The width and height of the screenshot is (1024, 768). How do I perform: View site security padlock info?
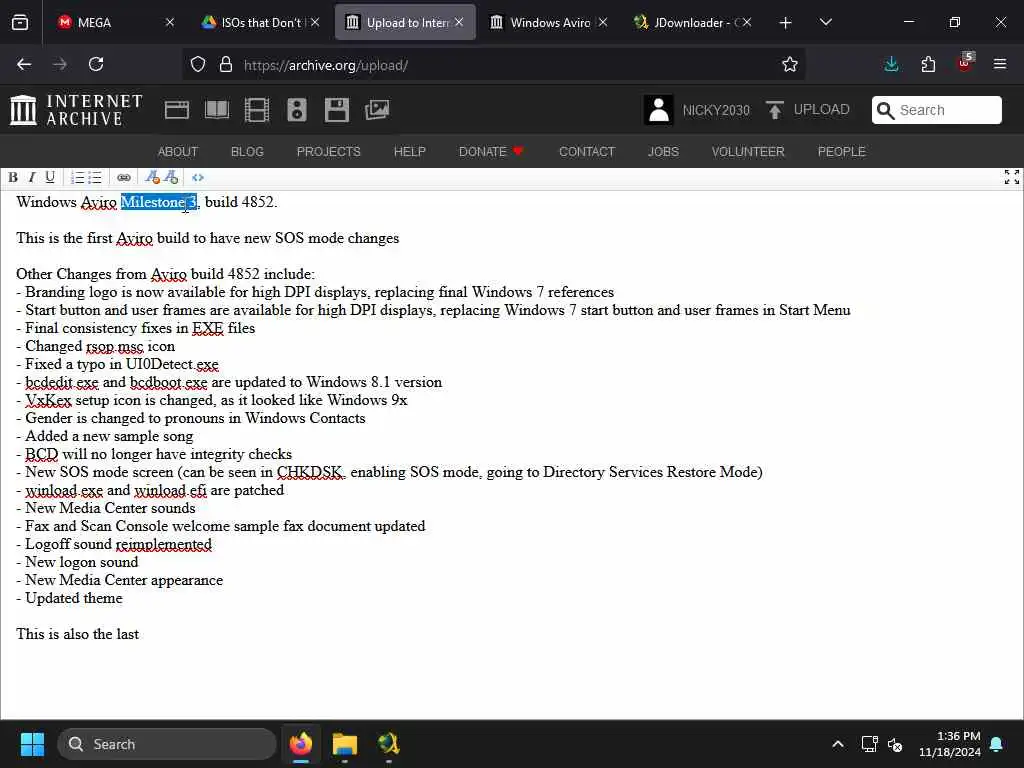(226, 65)
